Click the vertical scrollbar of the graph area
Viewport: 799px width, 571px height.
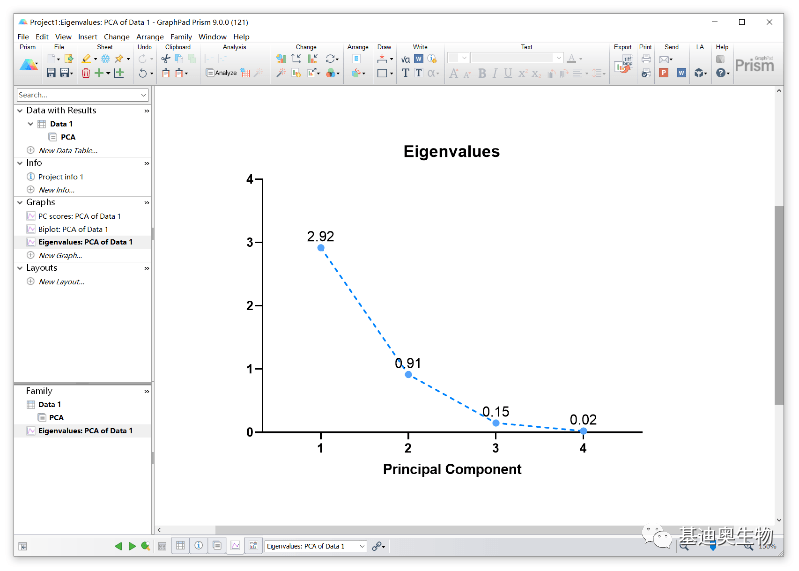(779, 300)
